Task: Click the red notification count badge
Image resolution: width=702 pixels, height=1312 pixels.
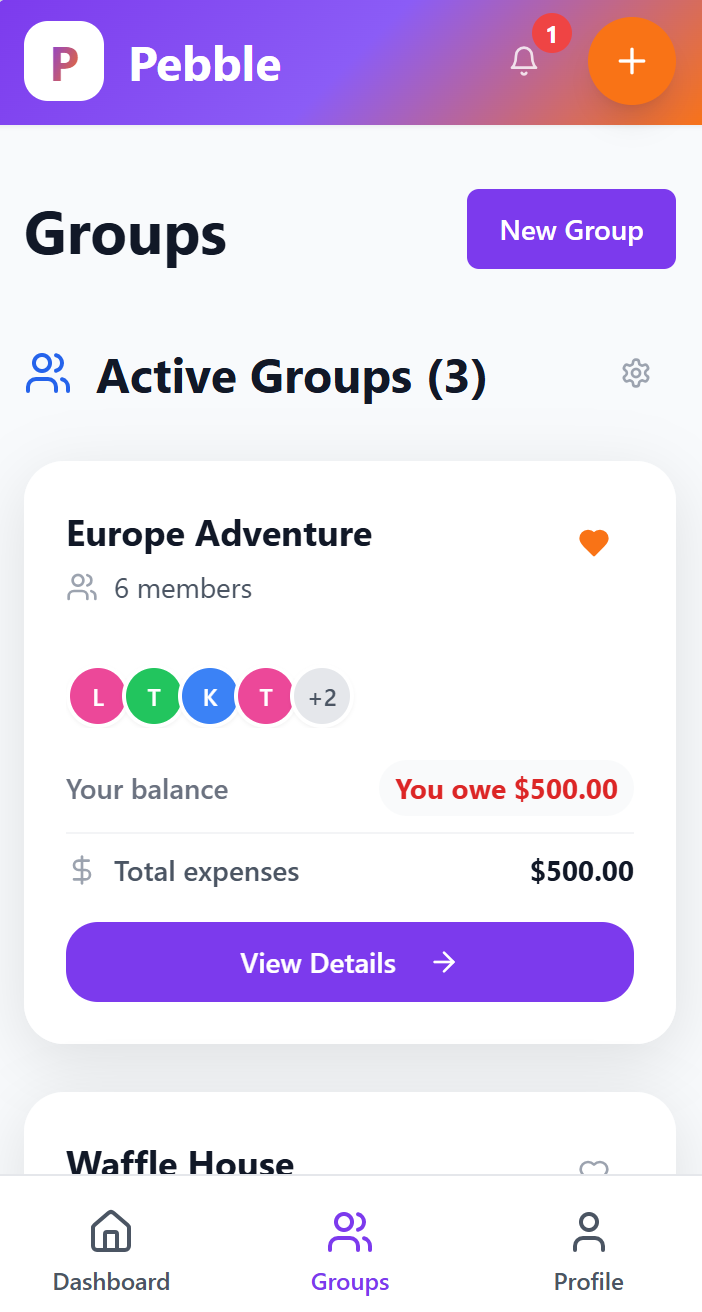Action: [551, 34]
